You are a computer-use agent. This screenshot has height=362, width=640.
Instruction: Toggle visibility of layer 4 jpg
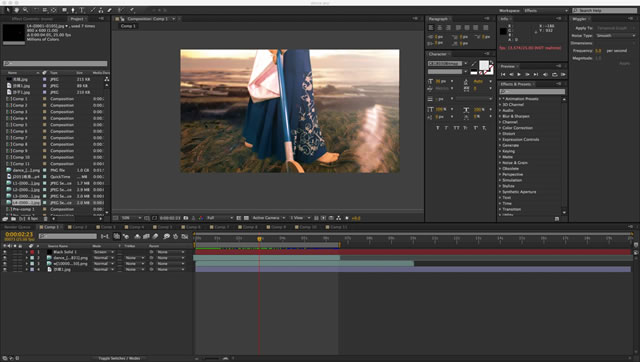coord(5,269)
